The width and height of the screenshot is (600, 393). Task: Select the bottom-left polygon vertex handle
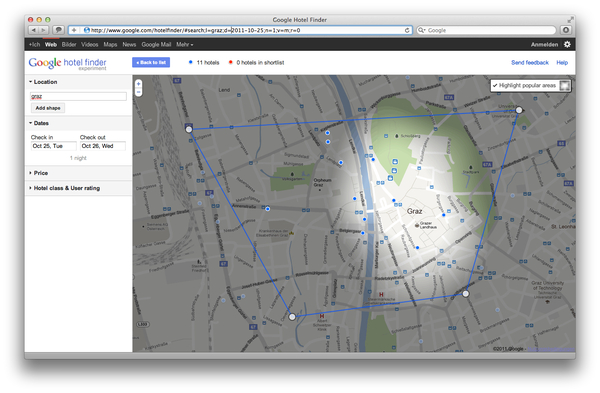292,317
